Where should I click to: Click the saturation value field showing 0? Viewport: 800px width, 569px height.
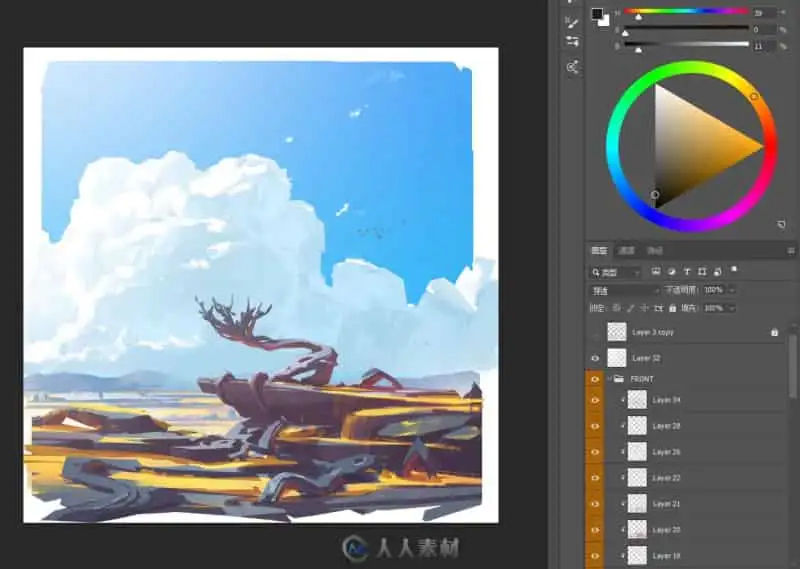[763, 30]
